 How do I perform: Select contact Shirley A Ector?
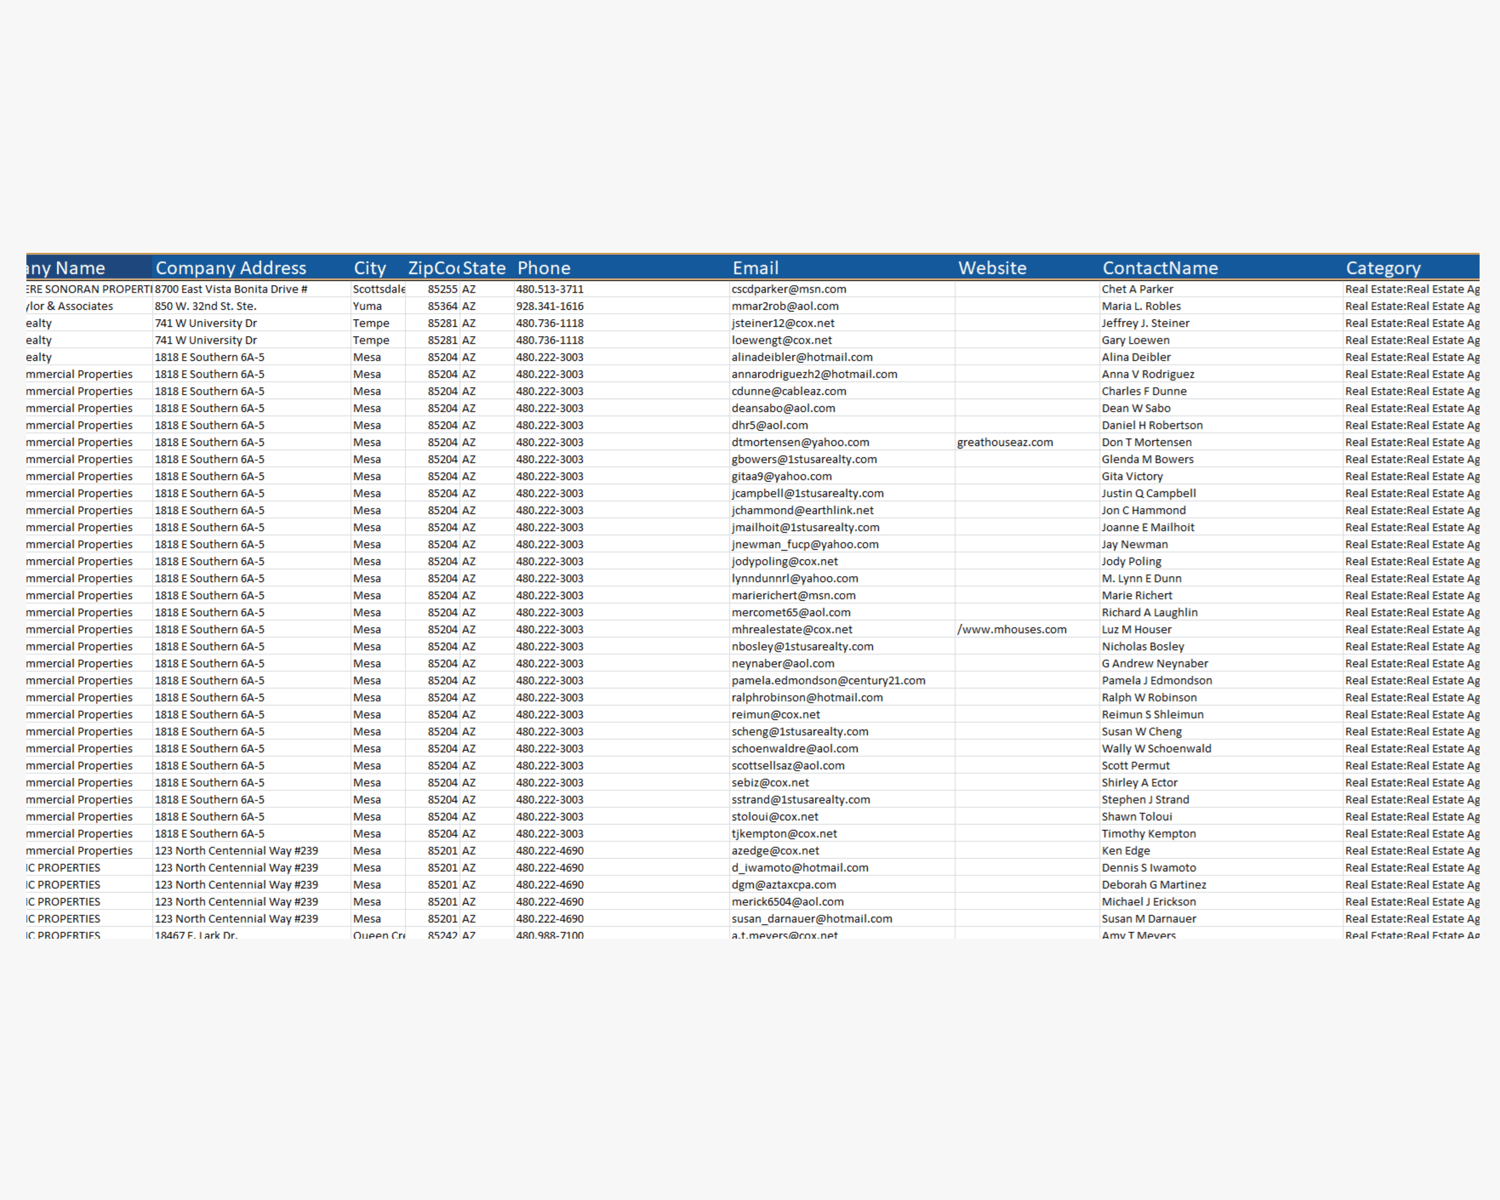(1140, 782)
